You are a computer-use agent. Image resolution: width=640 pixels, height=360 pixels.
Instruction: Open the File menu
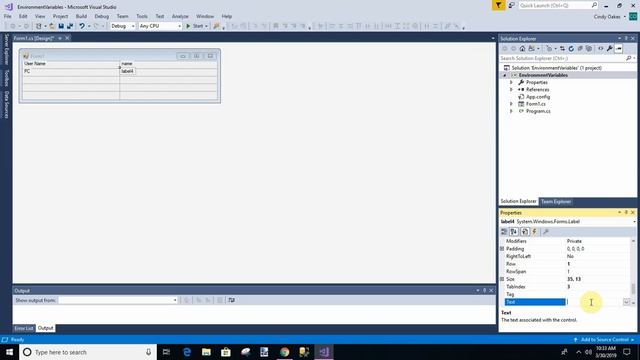click(8, 16)
